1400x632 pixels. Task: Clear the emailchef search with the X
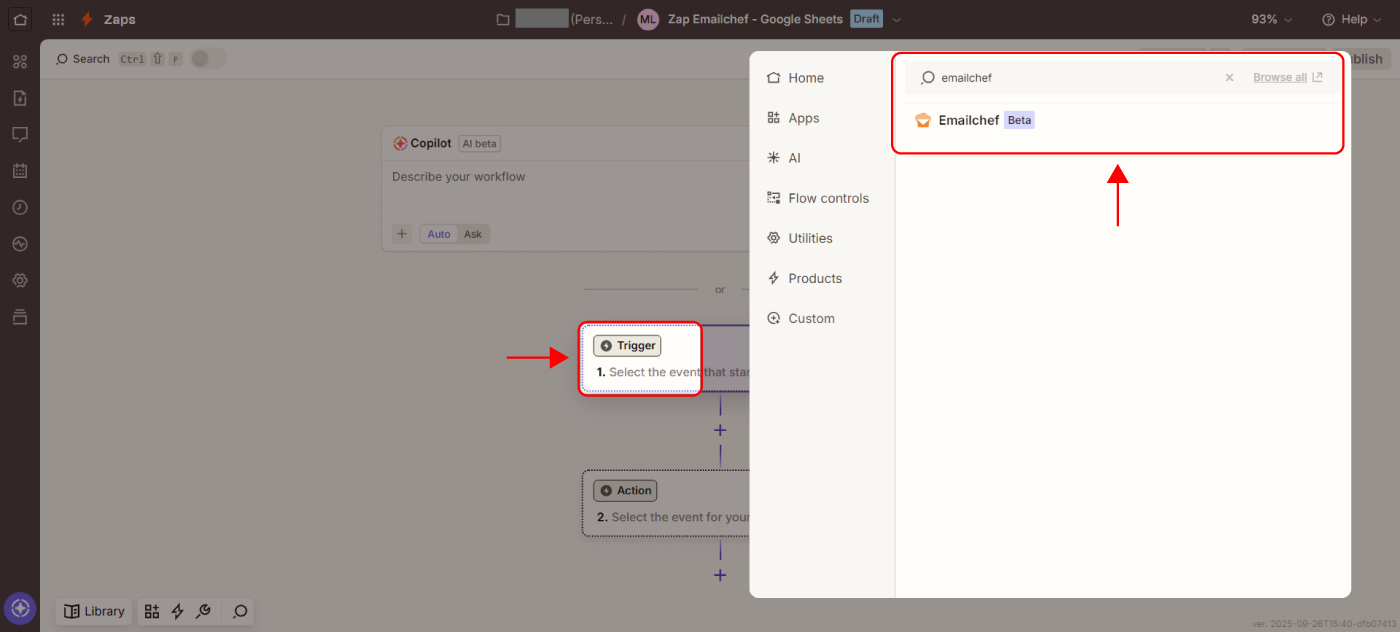tap(1229, 77)
